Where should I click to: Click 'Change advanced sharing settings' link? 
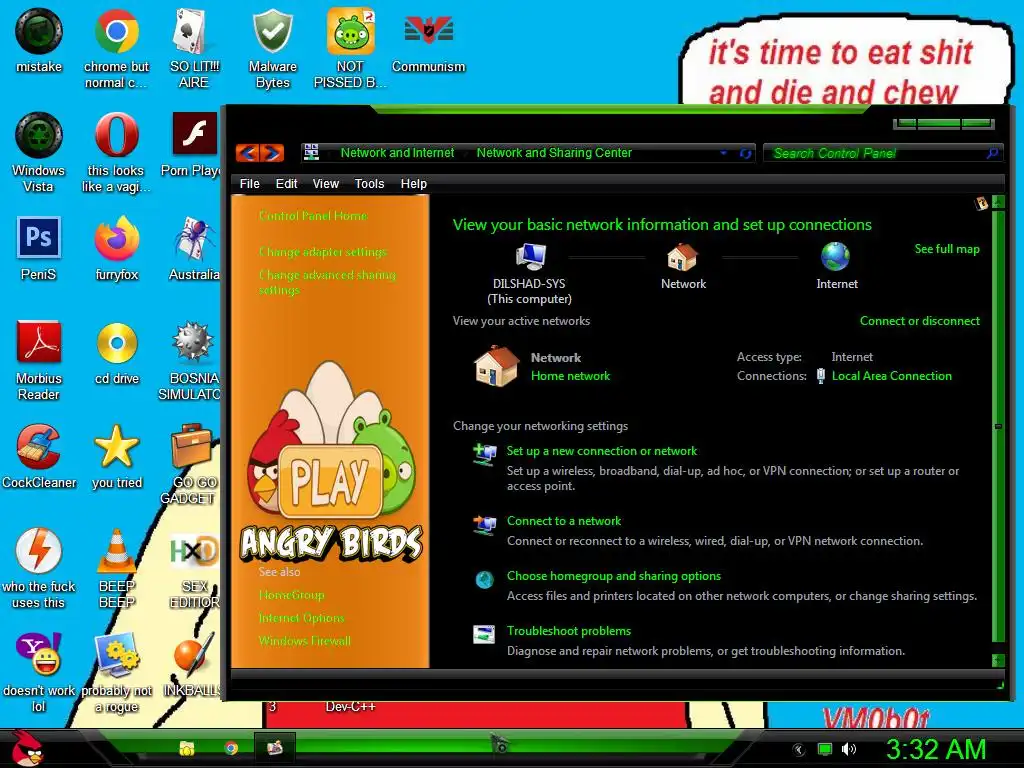click(327, 282)
